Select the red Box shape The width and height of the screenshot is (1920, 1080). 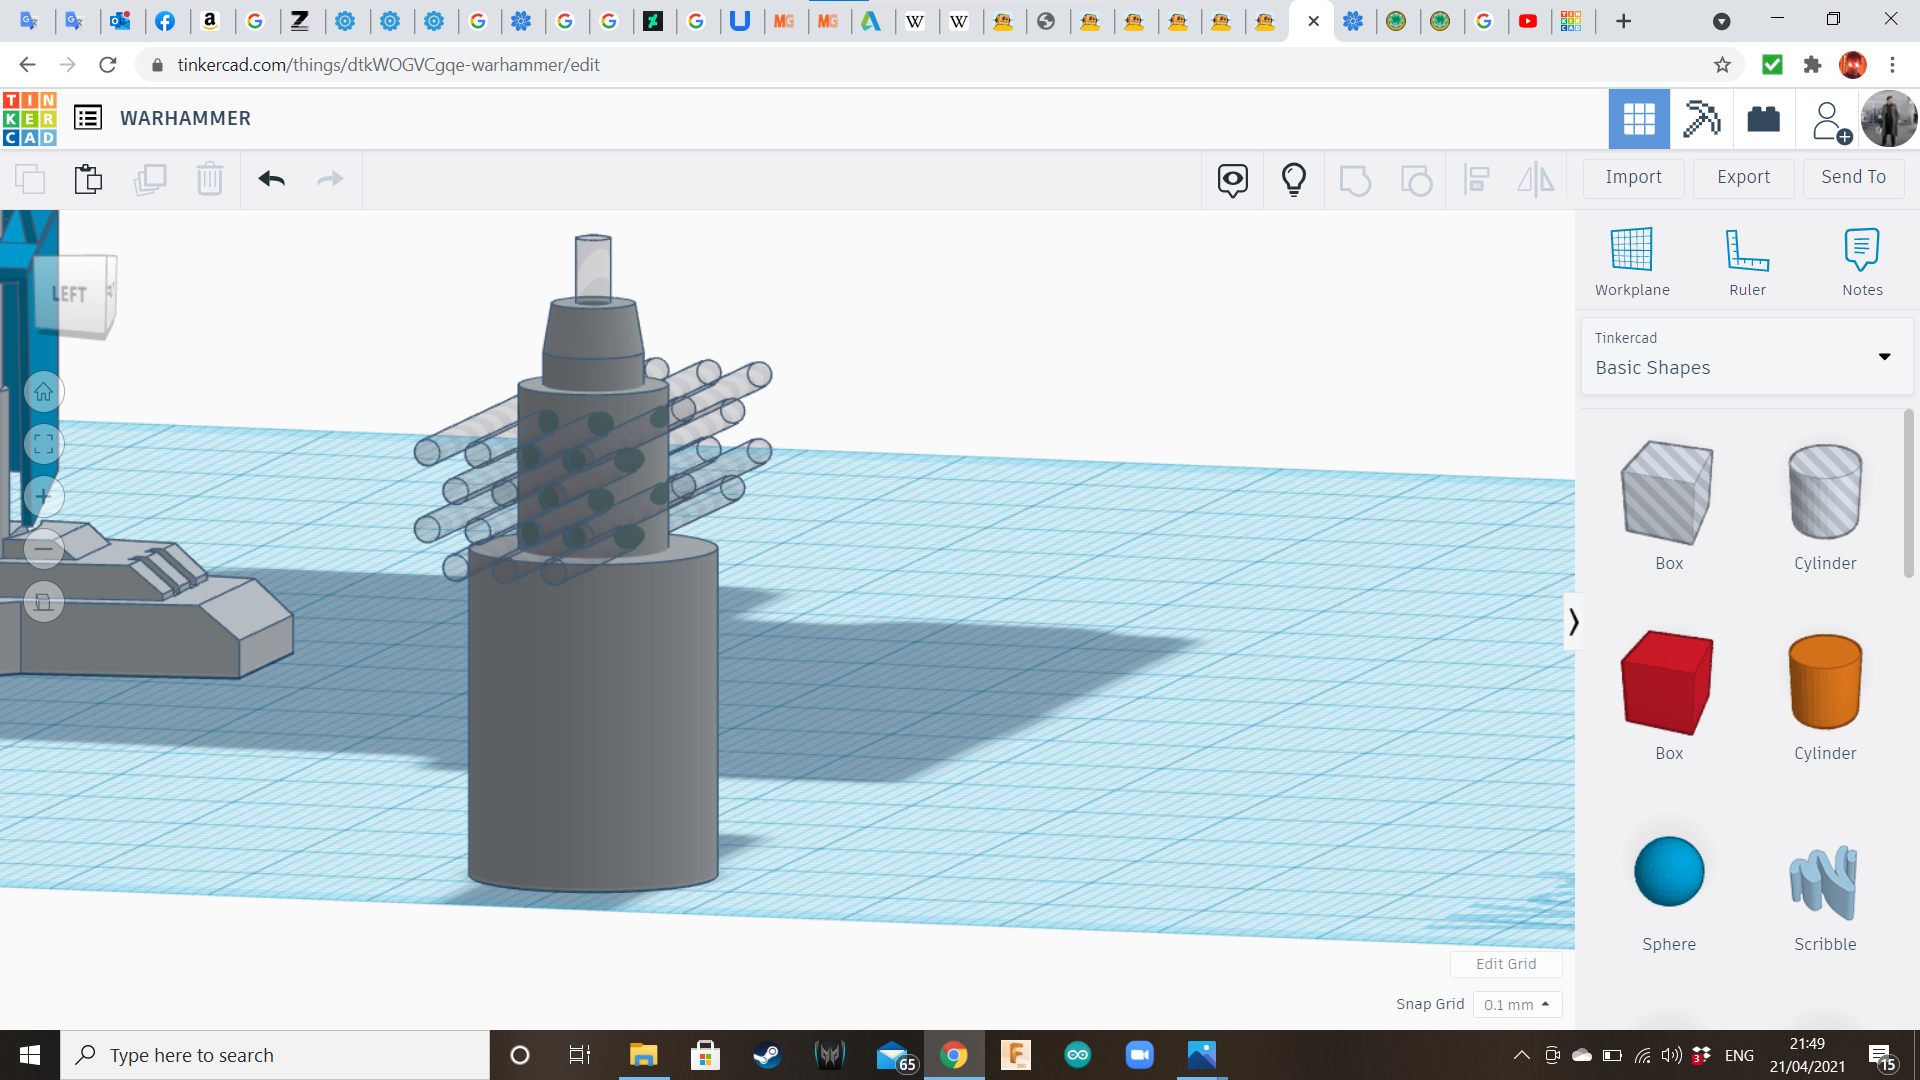tap(1668, 685)
